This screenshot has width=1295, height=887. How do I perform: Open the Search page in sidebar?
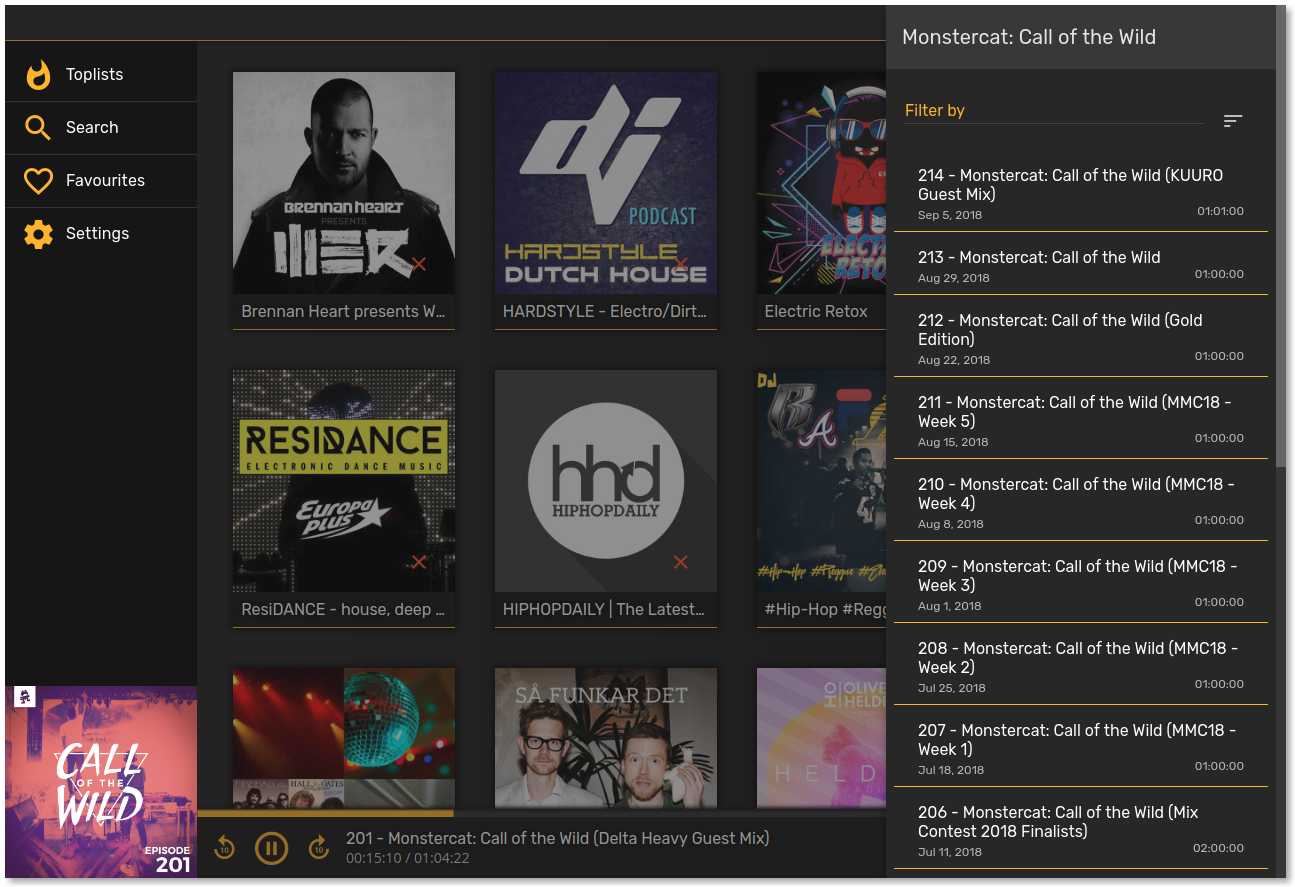pyautogui.click(x=101, y=128)
